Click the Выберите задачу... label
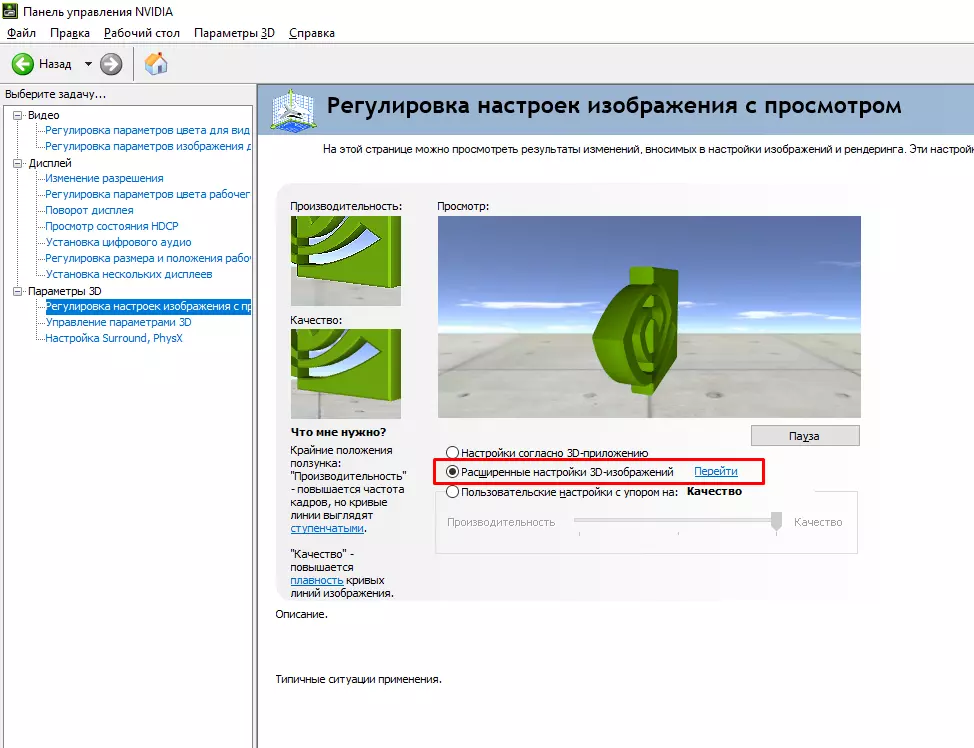Screen dimensions: 974x748 pyautogui.click(x=55, y=94)
